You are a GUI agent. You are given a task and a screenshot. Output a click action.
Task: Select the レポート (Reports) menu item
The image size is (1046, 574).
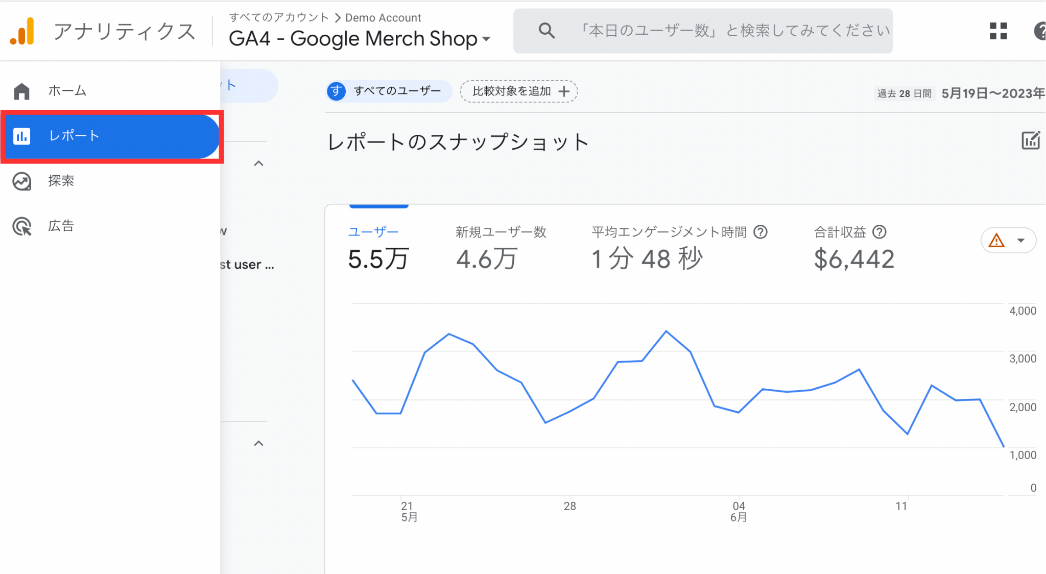coord(110,136)
